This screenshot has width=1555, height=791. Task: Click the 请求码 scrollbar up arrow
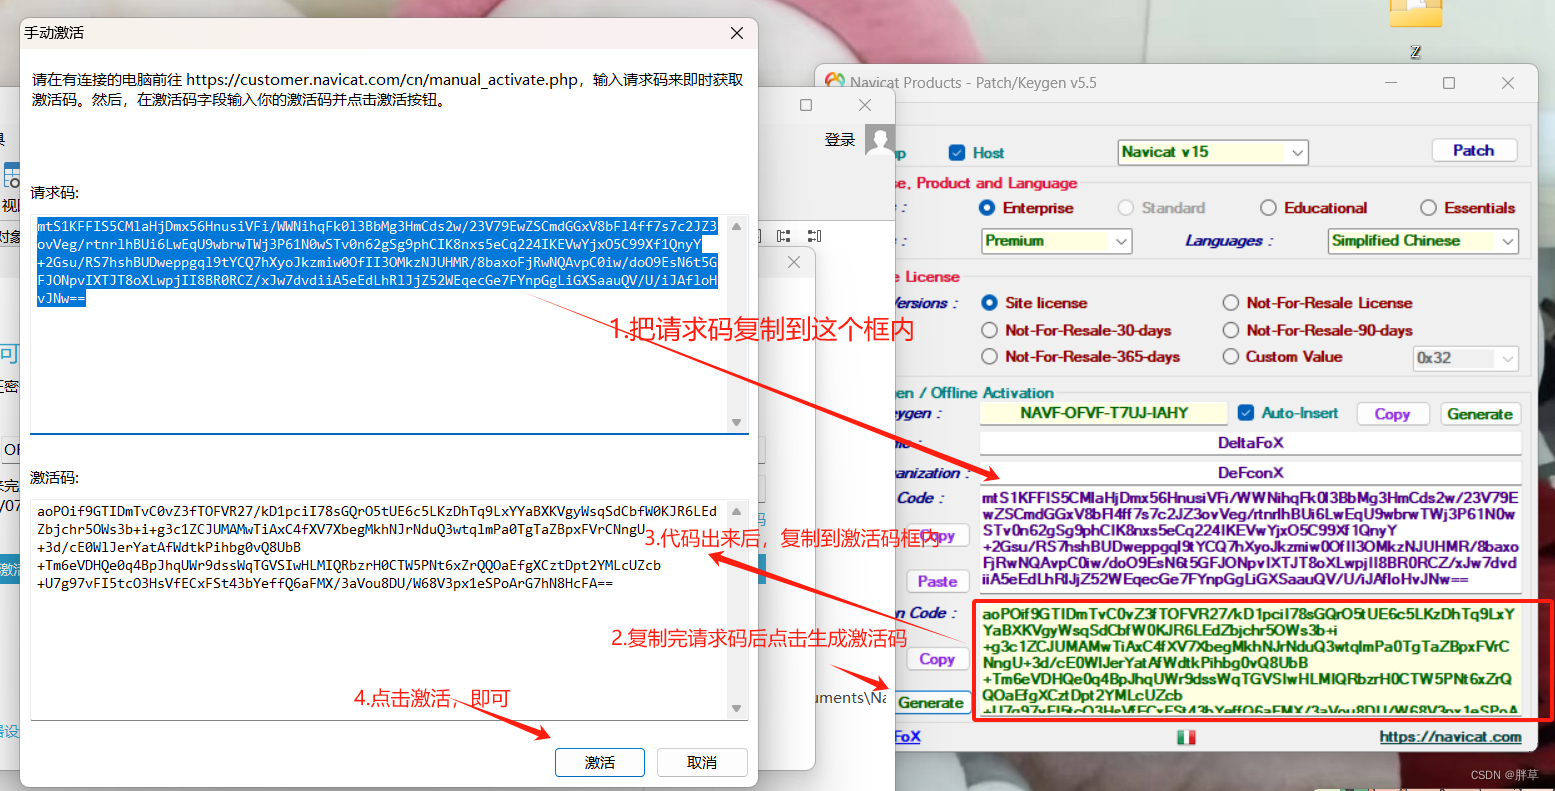coord(737,226)
